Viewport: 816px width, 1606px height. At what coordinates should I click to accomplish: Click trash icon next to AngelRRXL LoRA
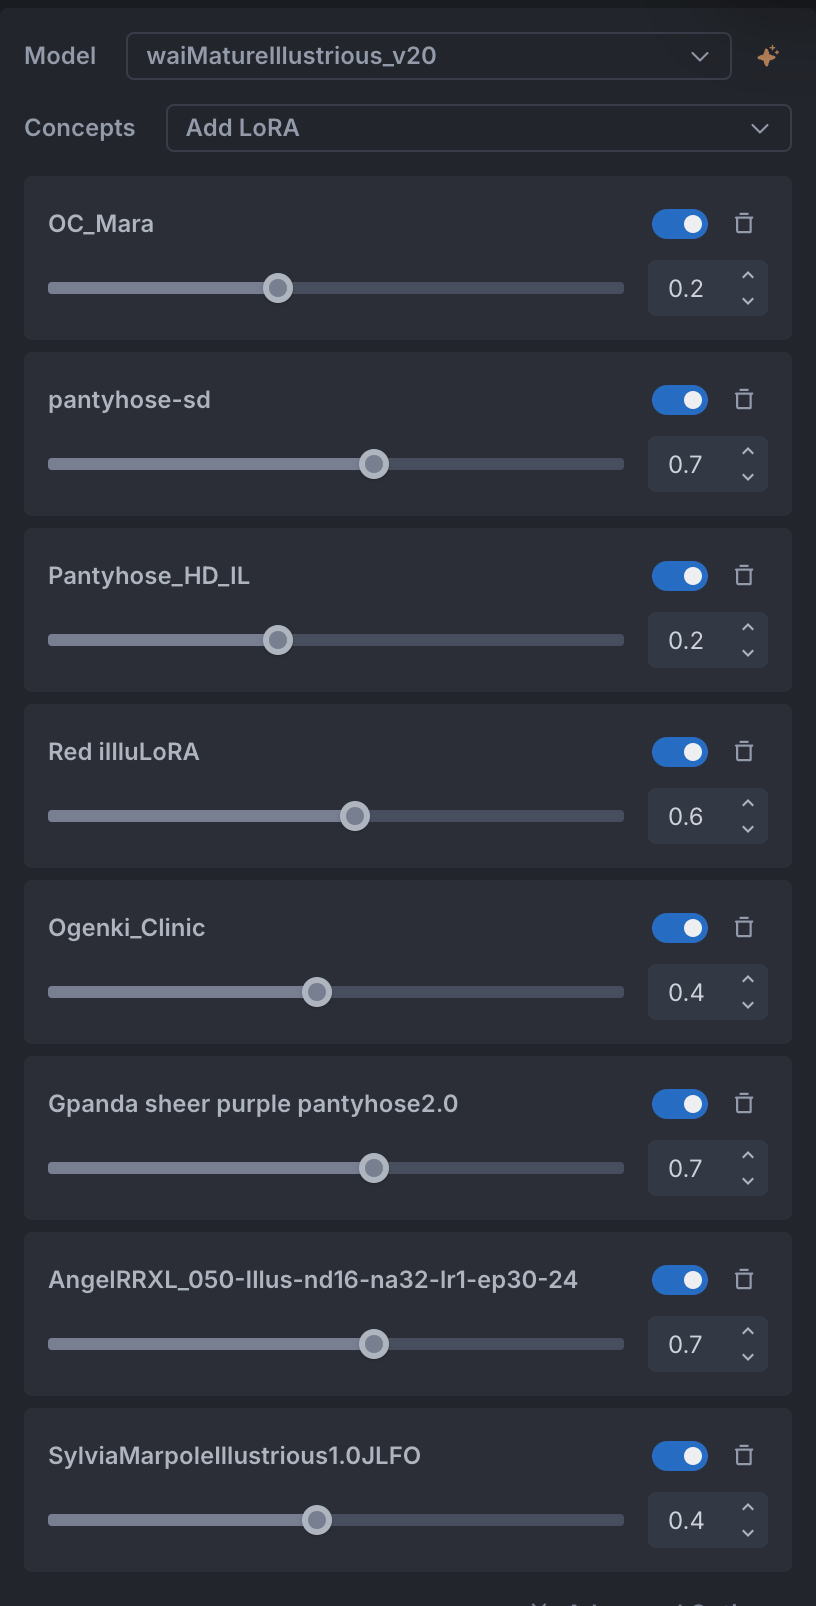744,1280
